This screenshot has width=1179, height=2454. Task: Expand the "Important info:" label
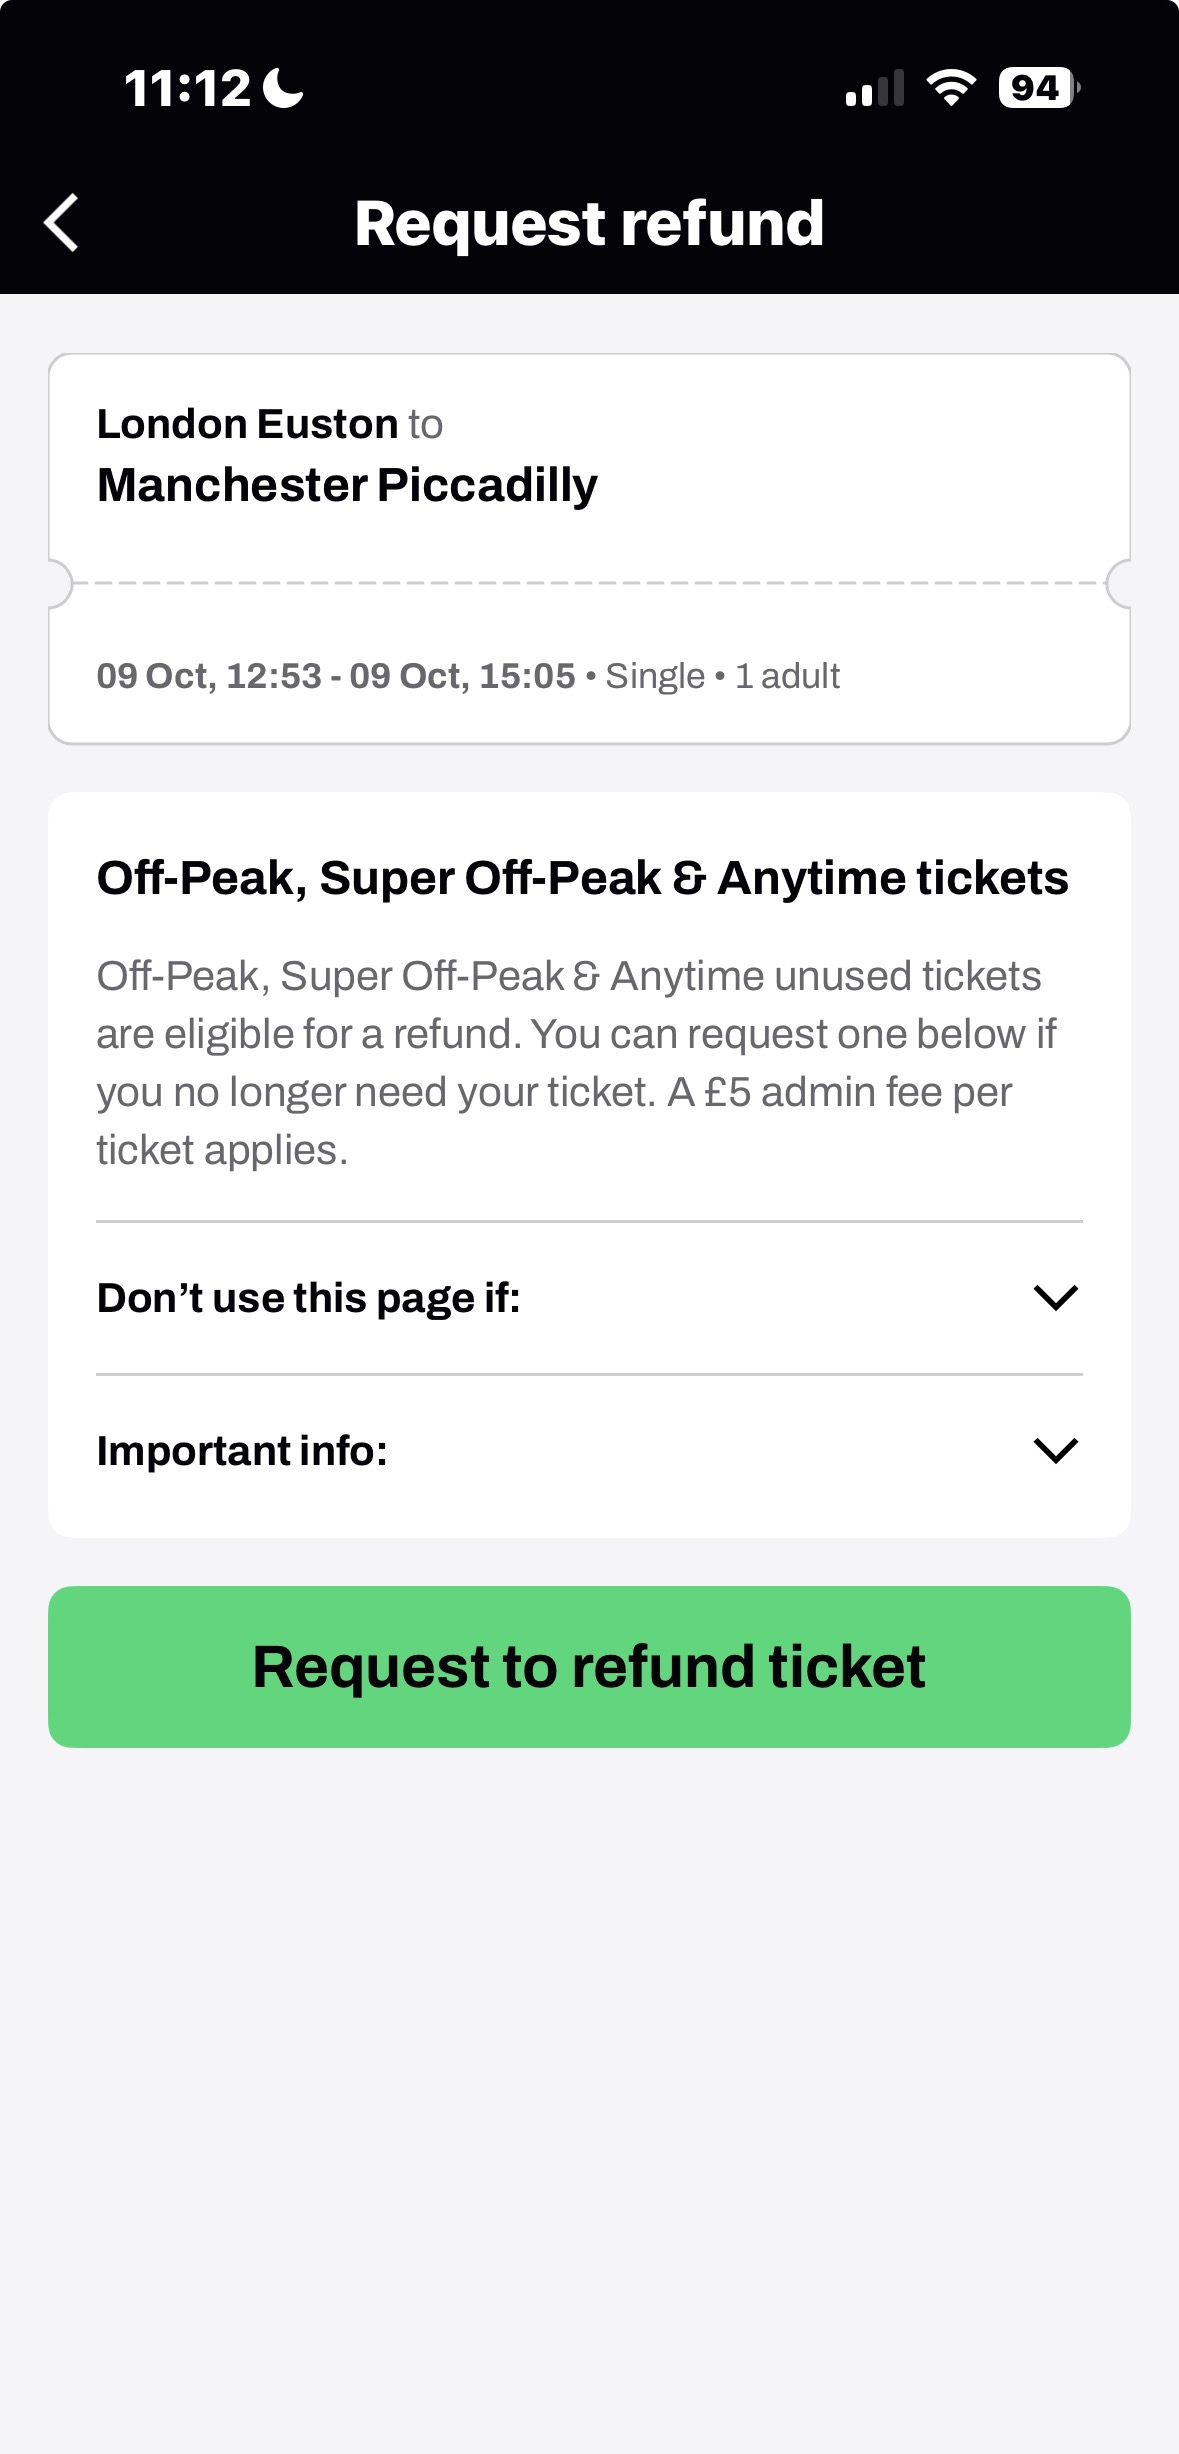[x=242, y=1451]
